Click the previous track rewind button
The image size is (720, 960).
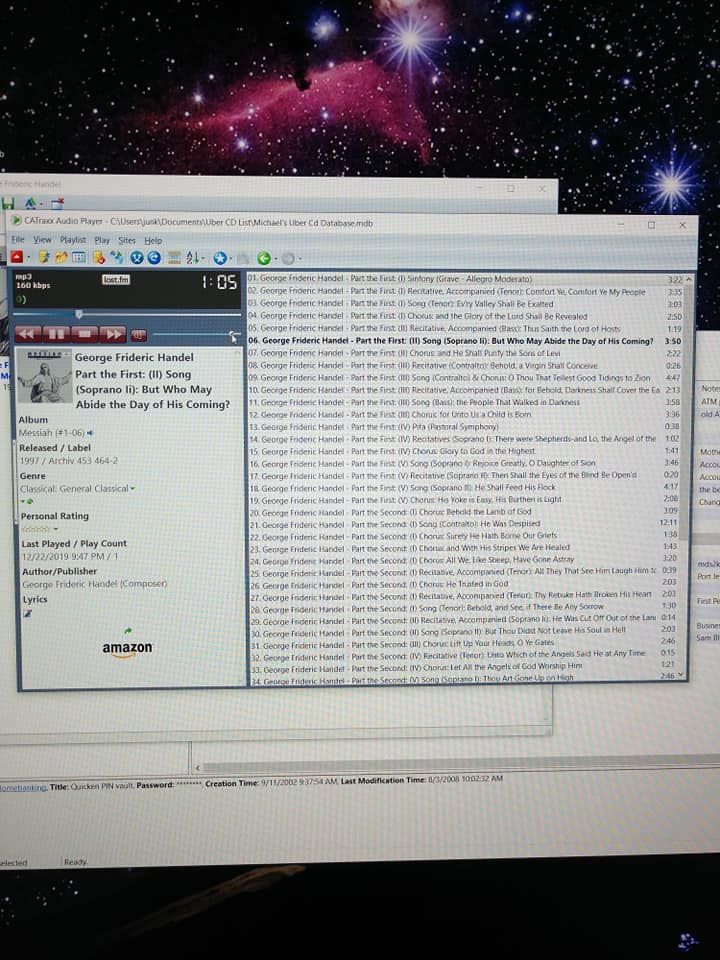click(x=29, y=333)
